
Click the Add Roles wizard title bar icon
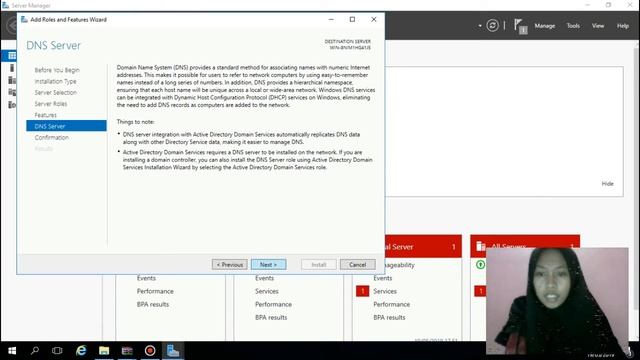(24, 19)
